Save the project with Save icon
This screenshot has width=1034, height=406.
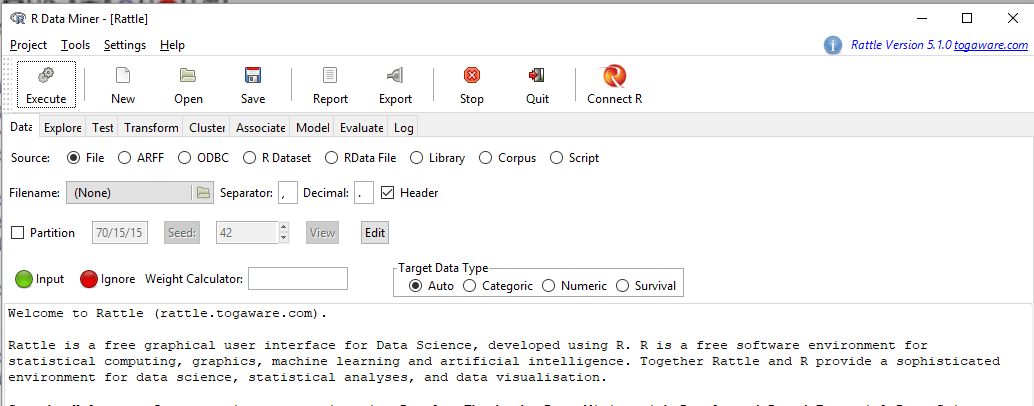pos(253,76)
